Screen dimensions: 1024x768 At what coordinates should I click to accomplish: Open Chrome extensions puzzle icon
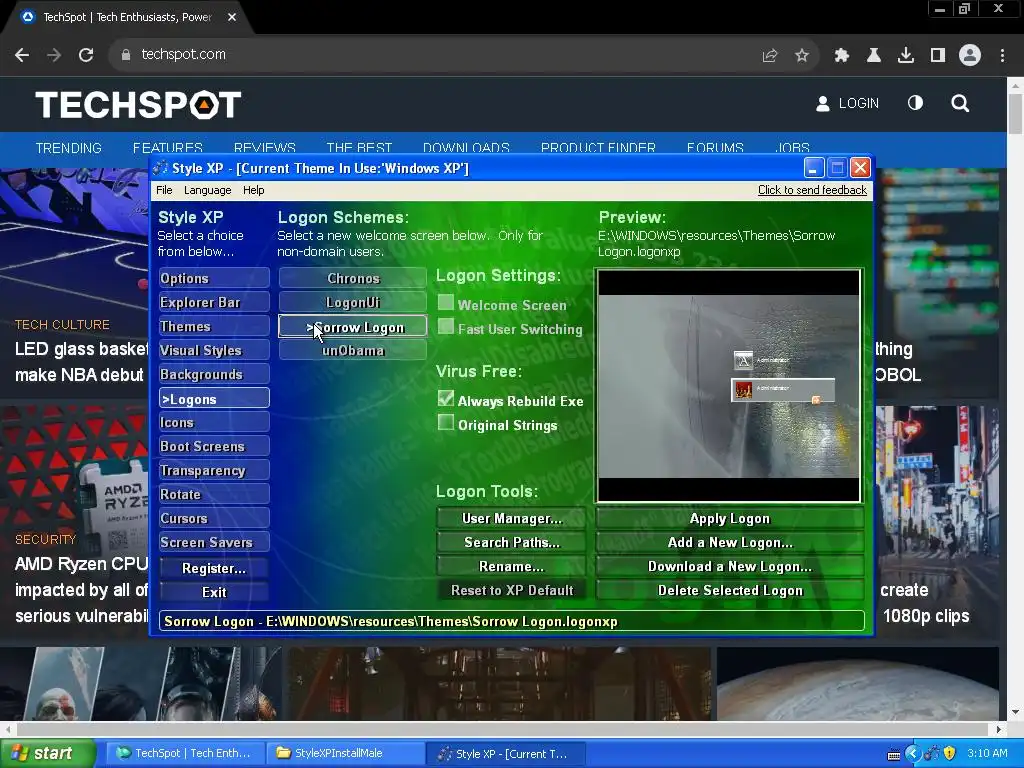(842, 56)
